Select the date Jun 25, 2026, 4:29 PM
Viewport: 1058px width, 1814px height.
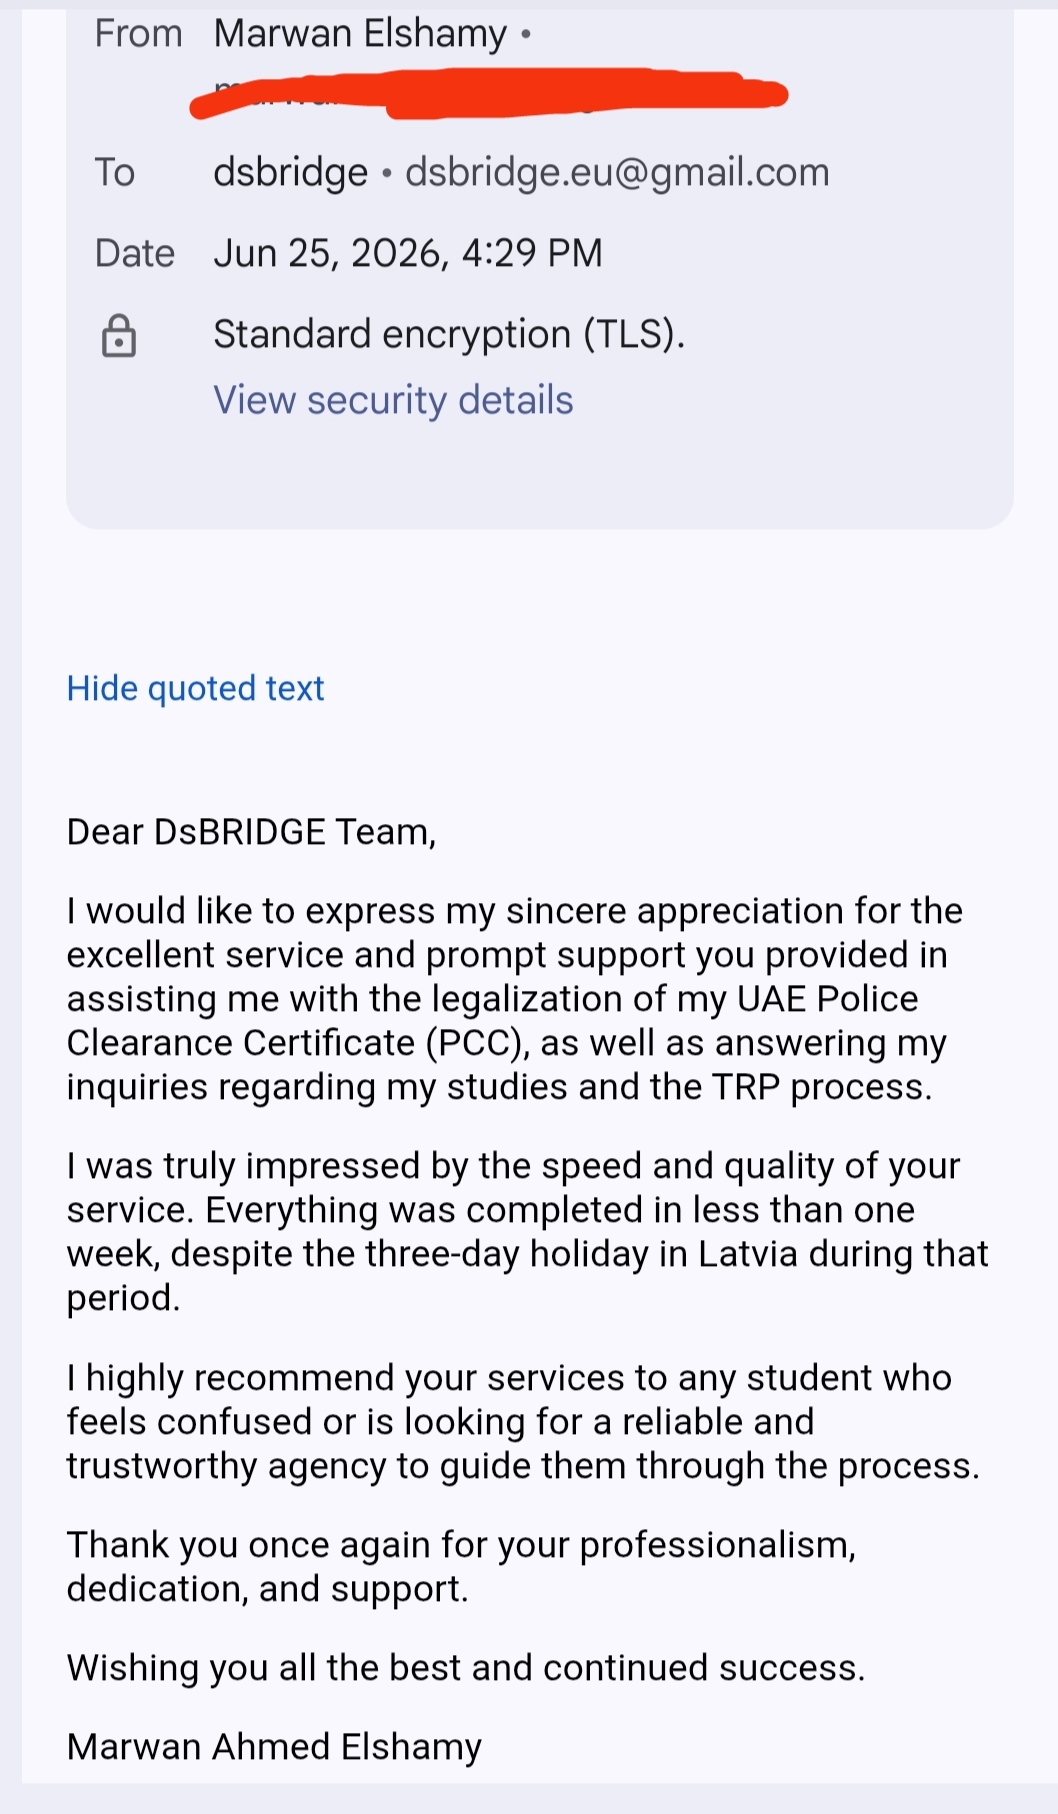tap(408, 253)
